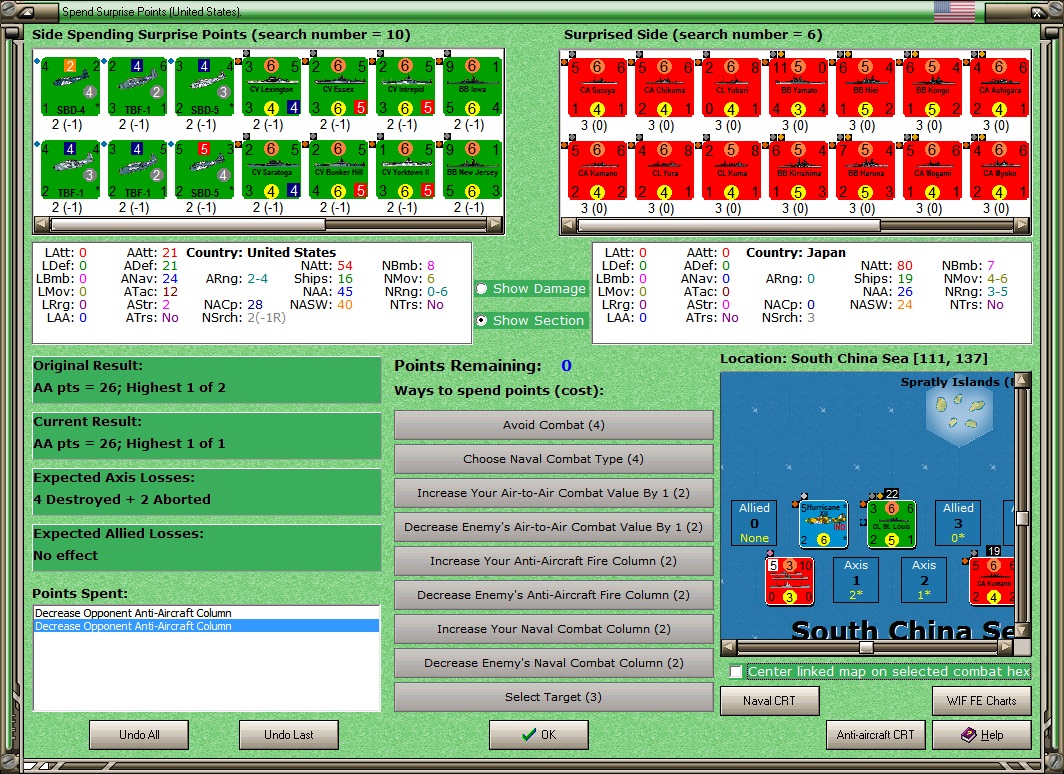The height and width of the screenshot is (774, 1064).
Task: Click the CL St. Louis counter on the map
Action: [x=892, y=524]
